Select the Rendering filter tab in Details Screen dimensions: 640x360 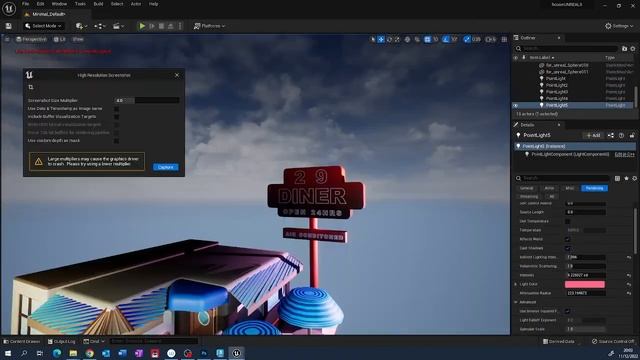pos(594,188)
